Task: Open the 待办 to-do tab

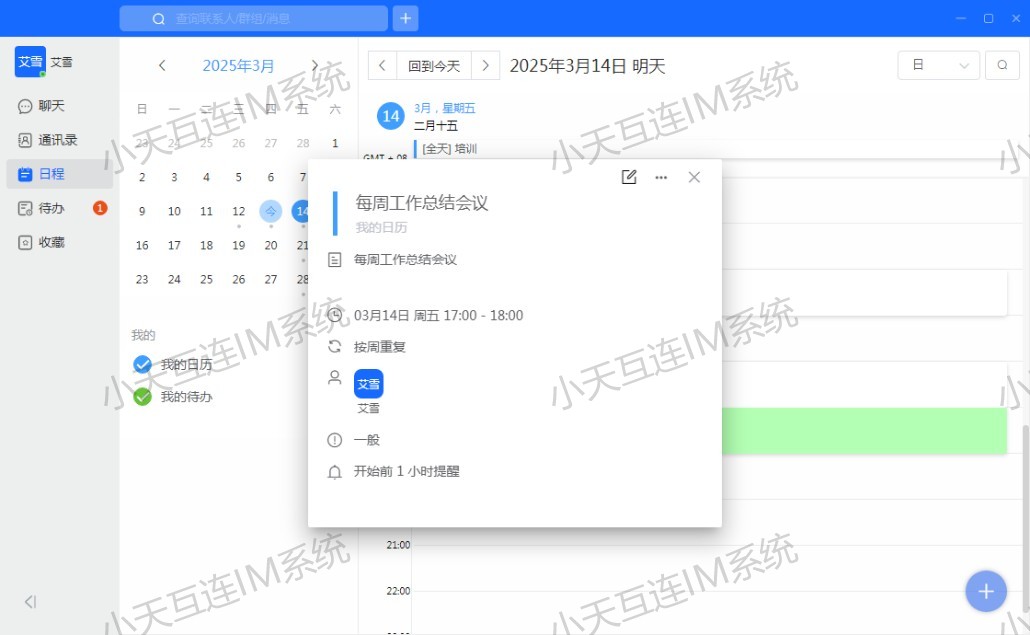Action: (52, 208)
